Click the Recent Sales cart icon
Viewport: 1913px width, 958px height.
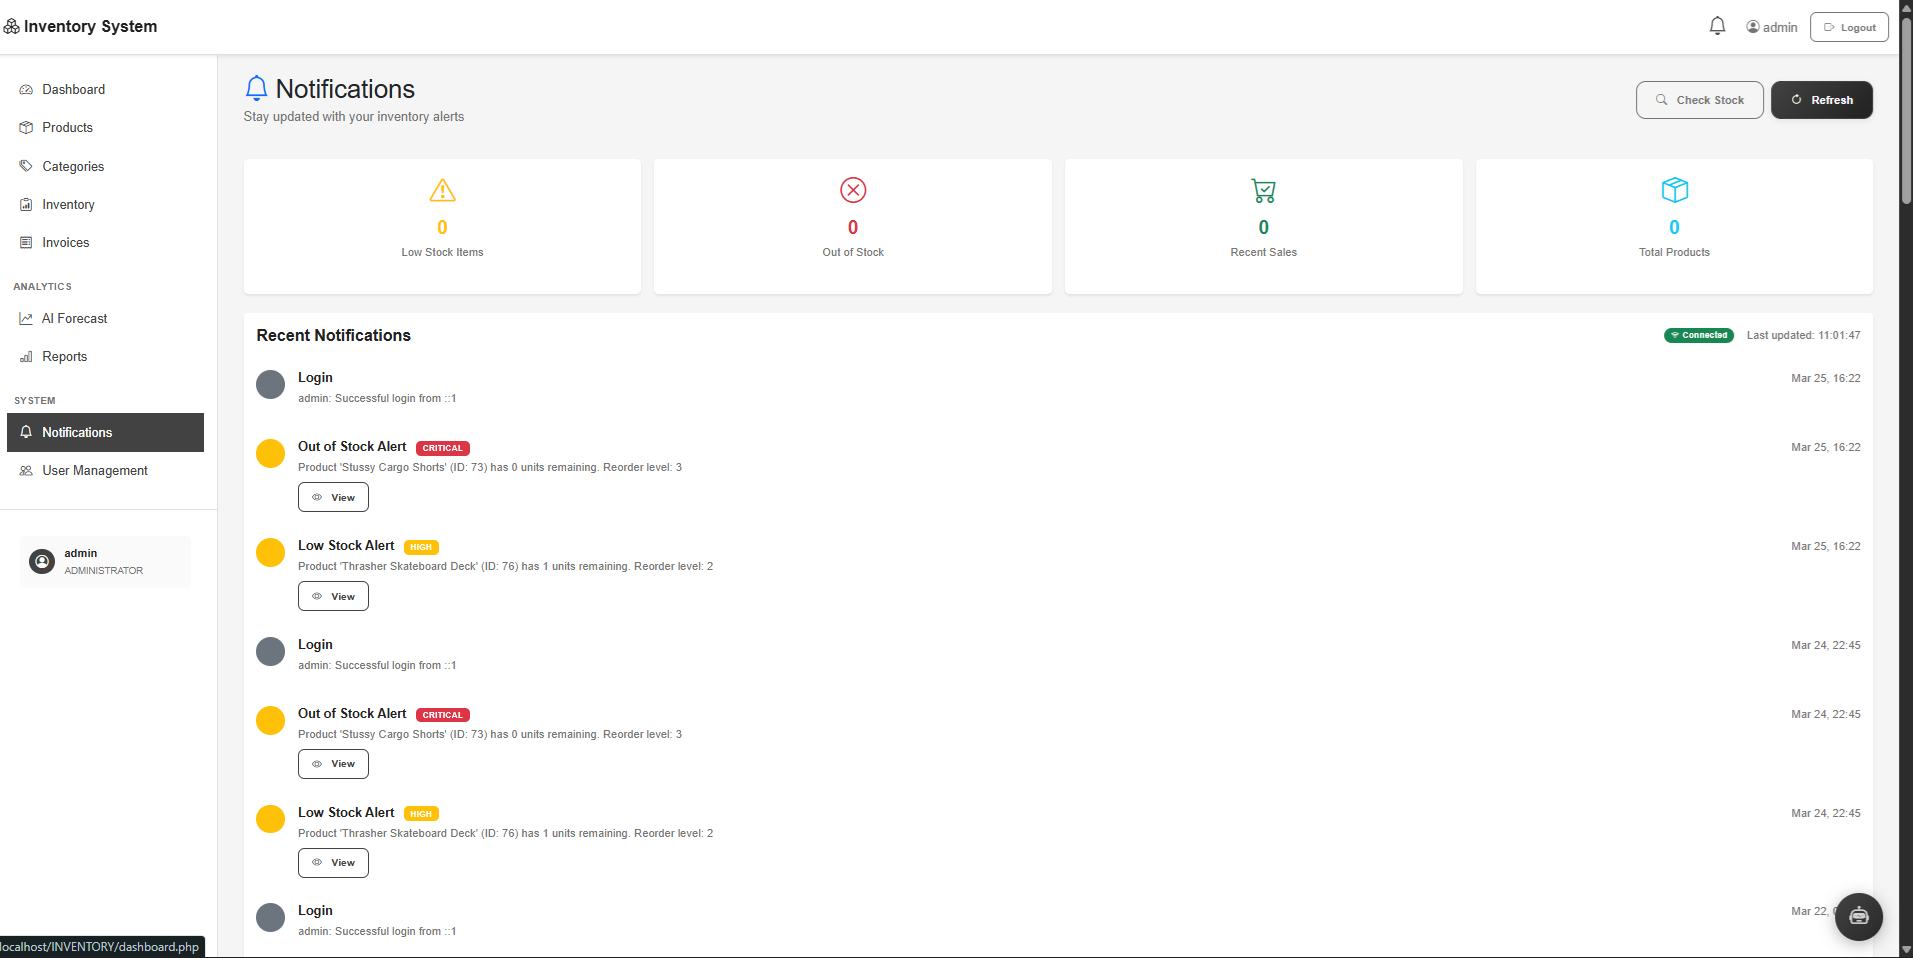click(1263, 190)
